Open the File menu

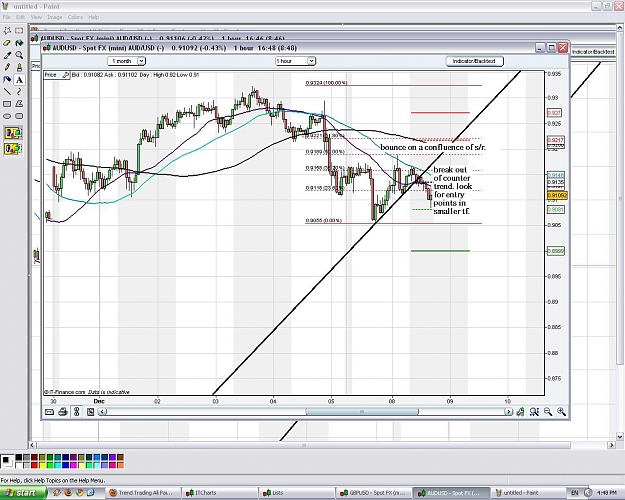(6, 17)
